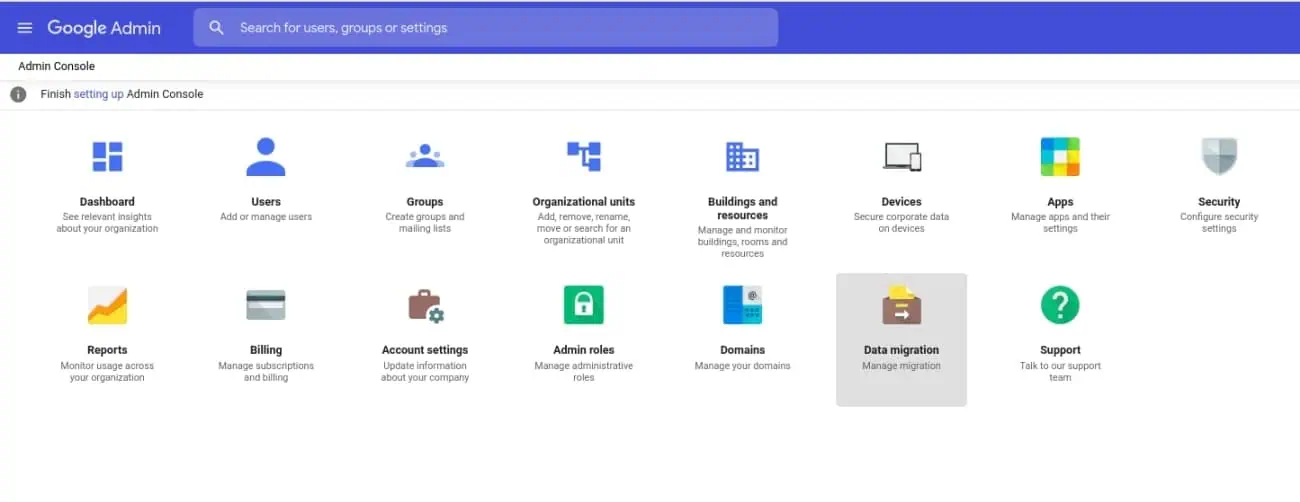Follow the 'setting up' link
1300x502 pixels.
(98, 94)
